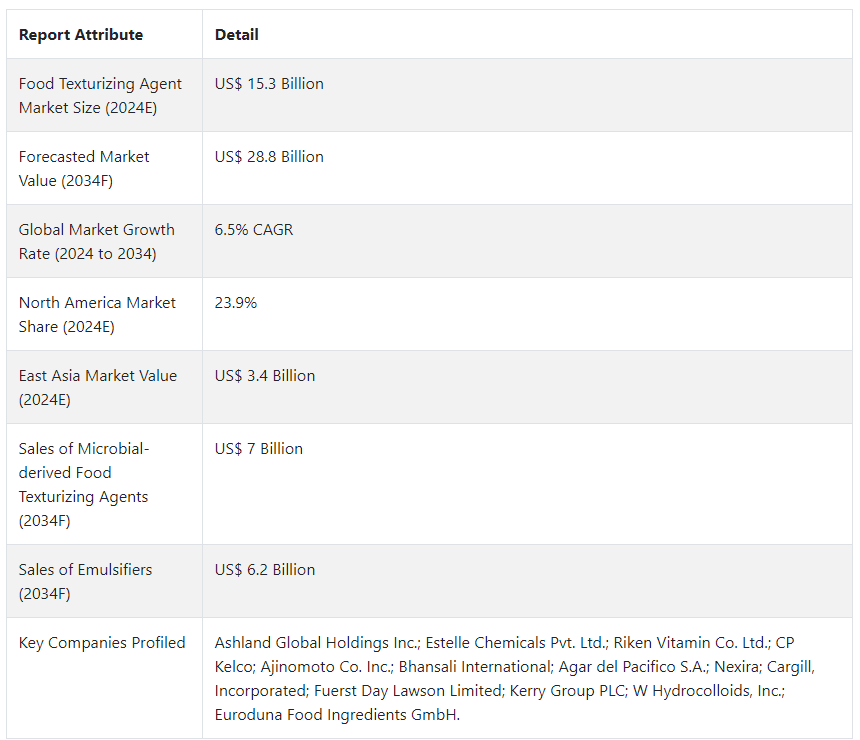Click the 6.5% CAGR value
The width and height of the screenshot is (860, 740).
[x=254, y=230]
